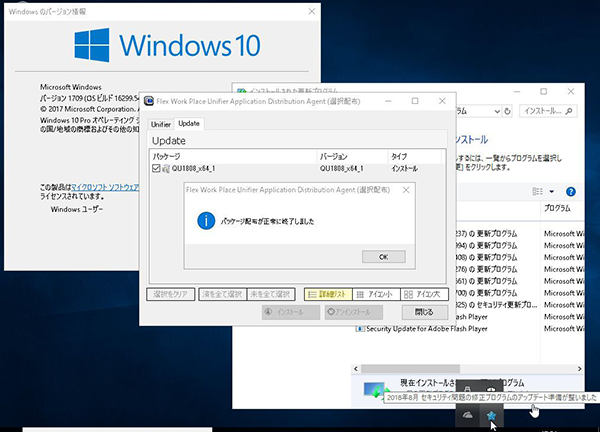Switch to アイコン小 view
Viewport: 600px width, 432px height.
click(x=376, y=294)
